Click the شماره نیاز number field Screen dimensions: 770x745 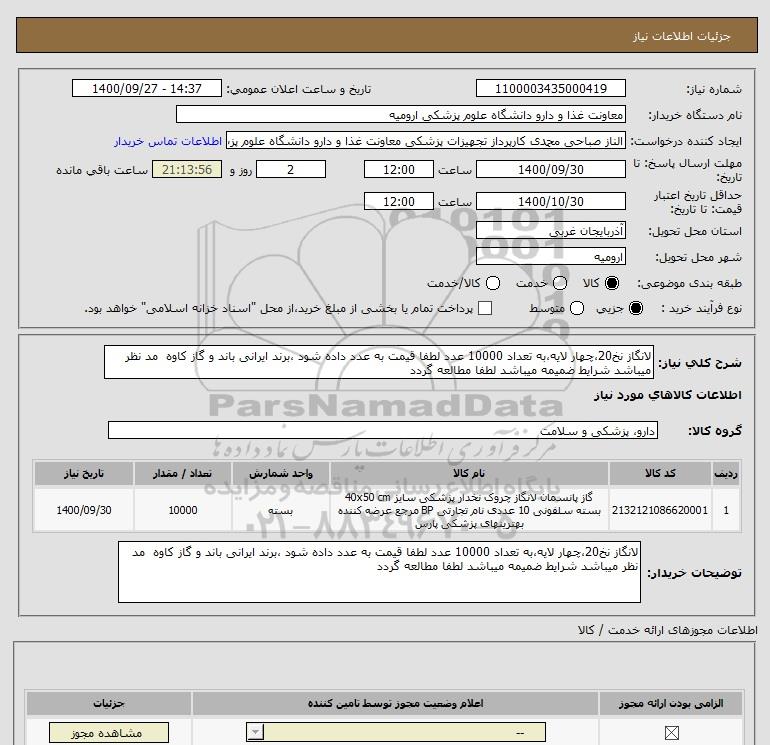551,89
